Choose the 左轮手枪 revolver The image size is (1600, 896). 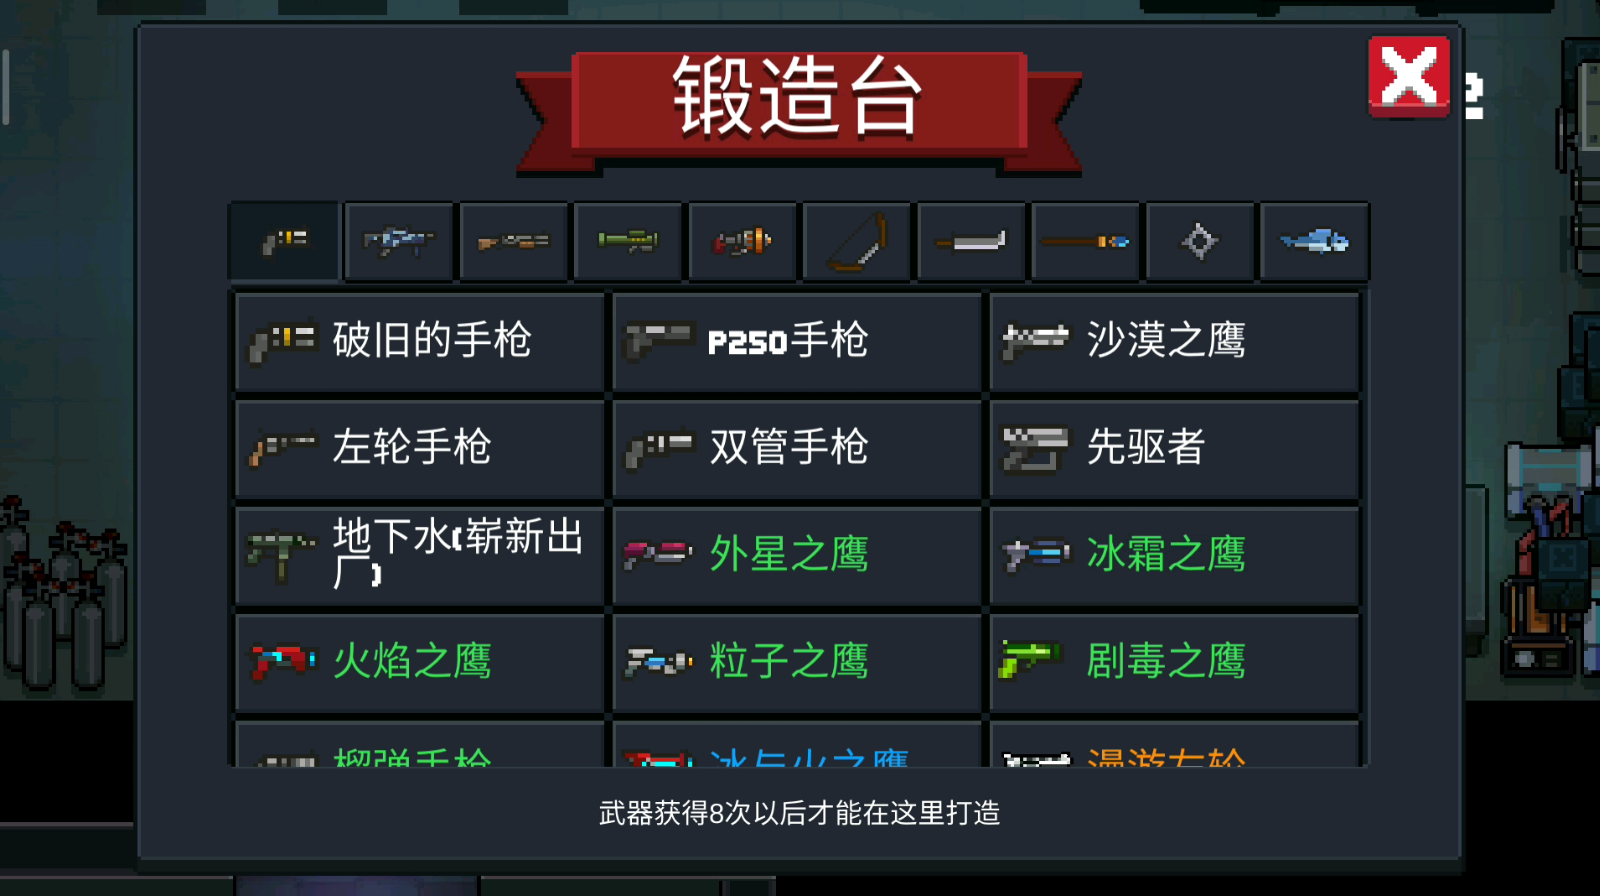tap(420, 449)
